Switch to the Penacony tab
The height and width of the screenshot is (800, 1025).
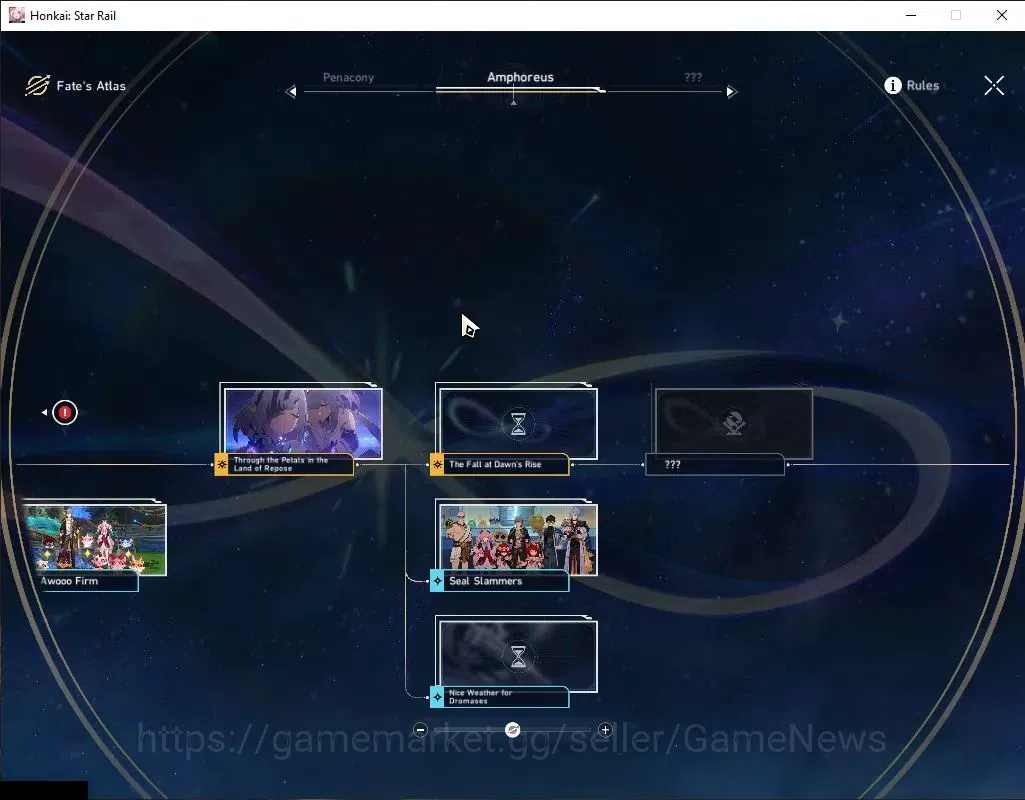(348, 77)
